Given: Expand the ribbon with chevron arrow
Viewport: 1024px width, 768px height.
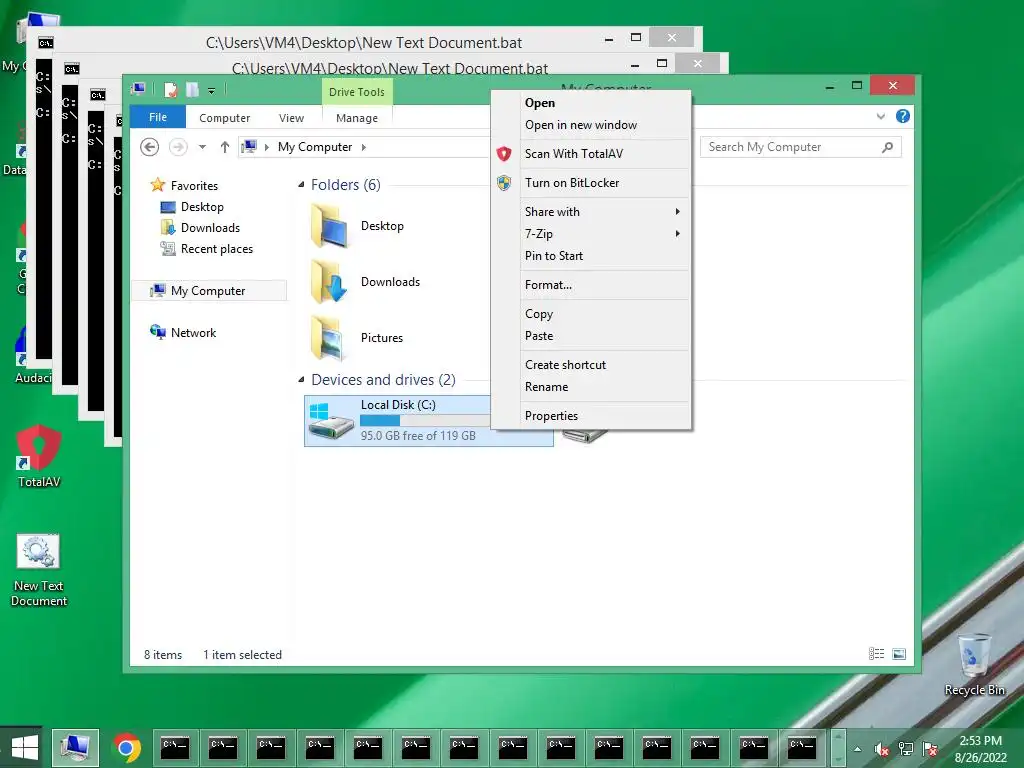Looking at the screenshot, I should [880, 116].
